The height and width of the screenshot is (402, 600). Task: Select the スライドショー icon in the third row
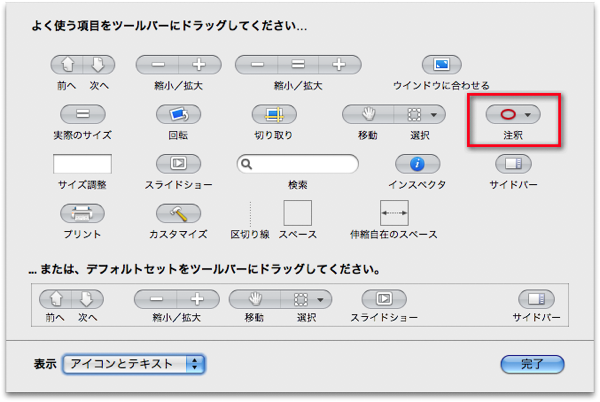point(178,163)
